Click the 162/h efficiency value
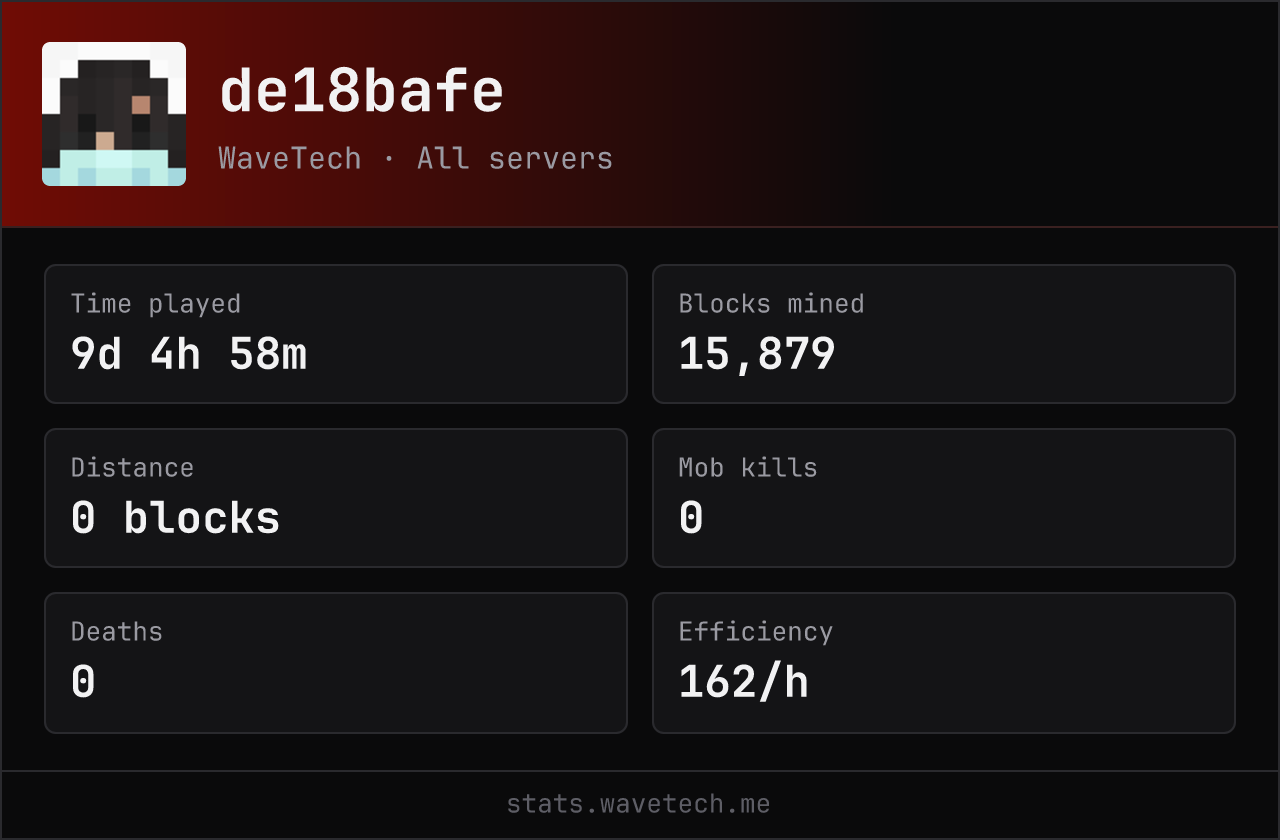The height and width of the screenshot is (840, 1280). (744, 682)
